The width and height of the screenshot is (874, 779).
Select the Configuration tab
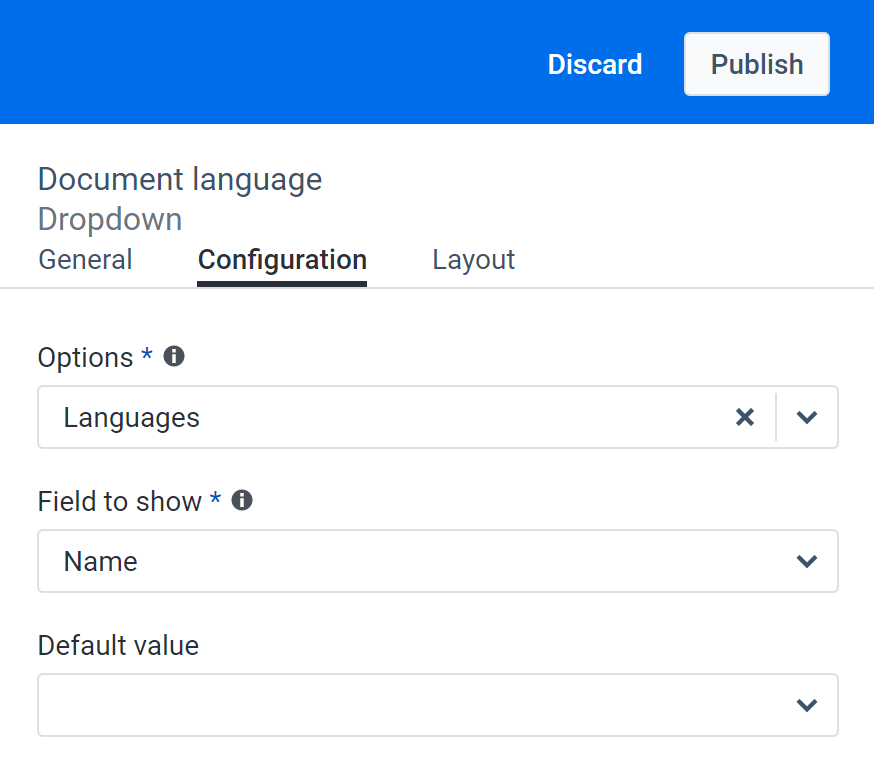click(281, 259)
